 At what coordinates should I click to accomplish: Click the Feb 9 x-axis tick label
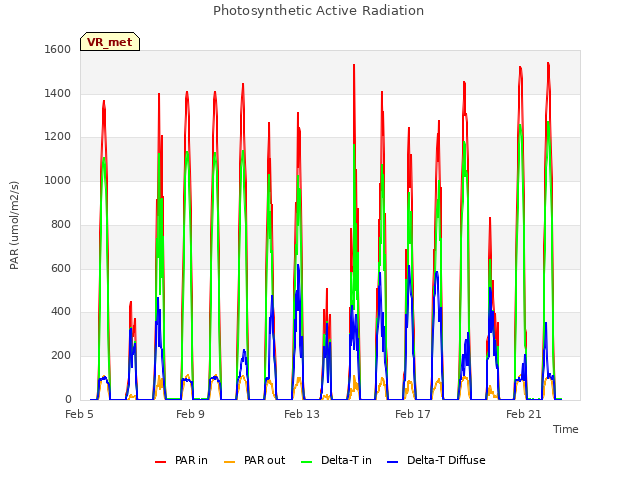click(190, 414)
